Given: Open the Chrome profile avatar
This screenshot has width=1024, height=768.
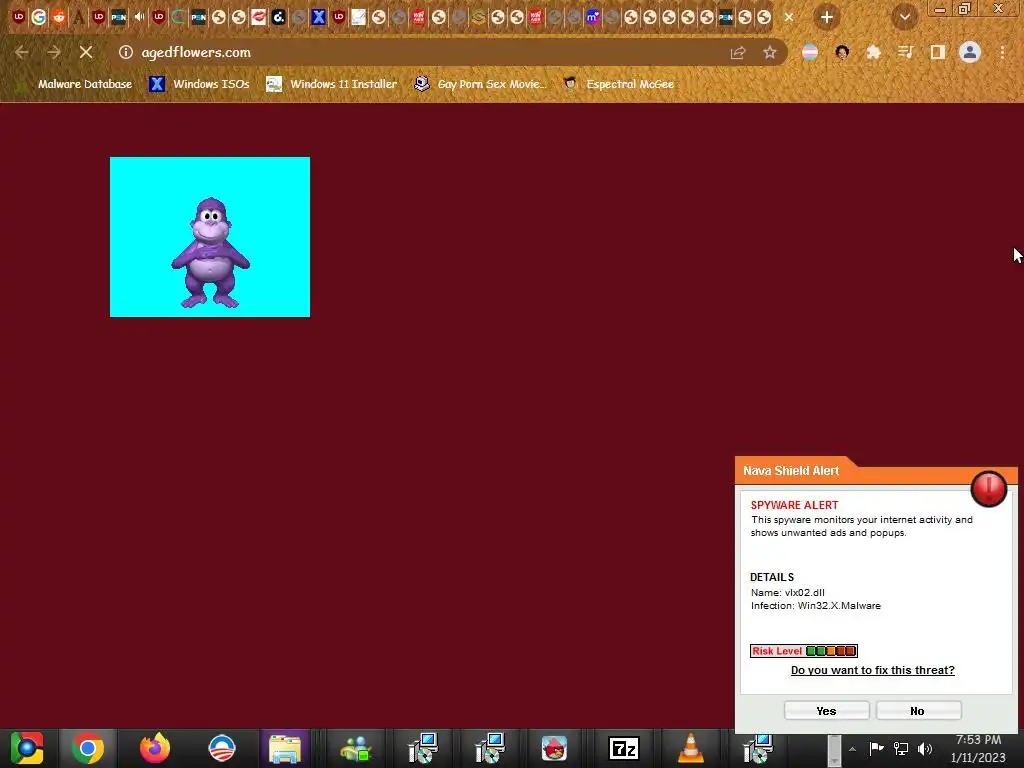Looking at the screenshot, I should (970, 52).
